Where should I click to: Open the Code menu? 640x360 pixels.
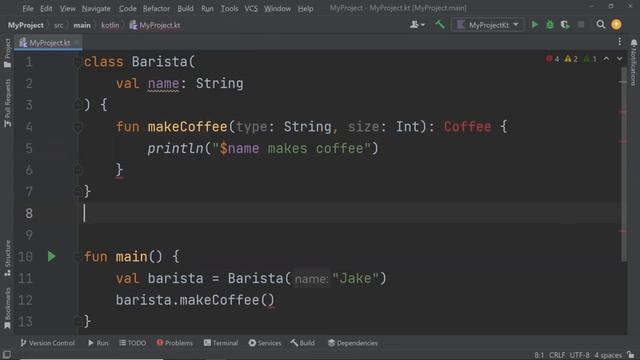click(x=127, y=8)
